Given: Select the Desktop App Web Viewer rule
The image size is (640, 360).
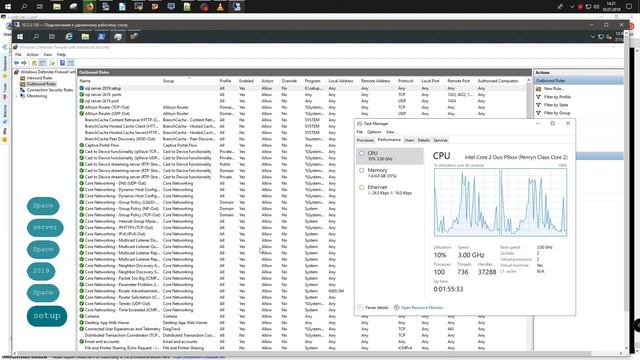Looking at the screenshot, I should 107,322.
